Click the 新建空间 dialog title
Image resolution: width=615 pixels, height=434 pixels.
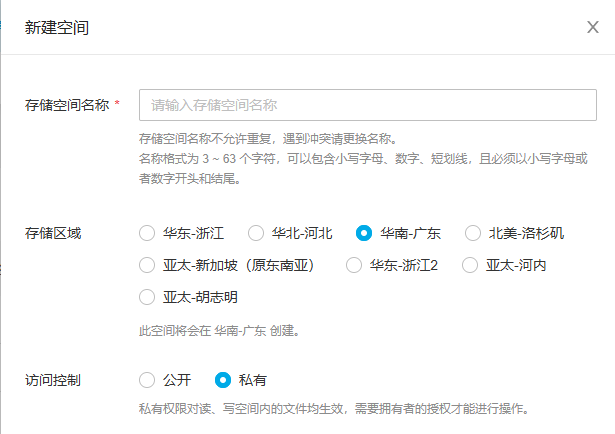(x=57, y=27)
